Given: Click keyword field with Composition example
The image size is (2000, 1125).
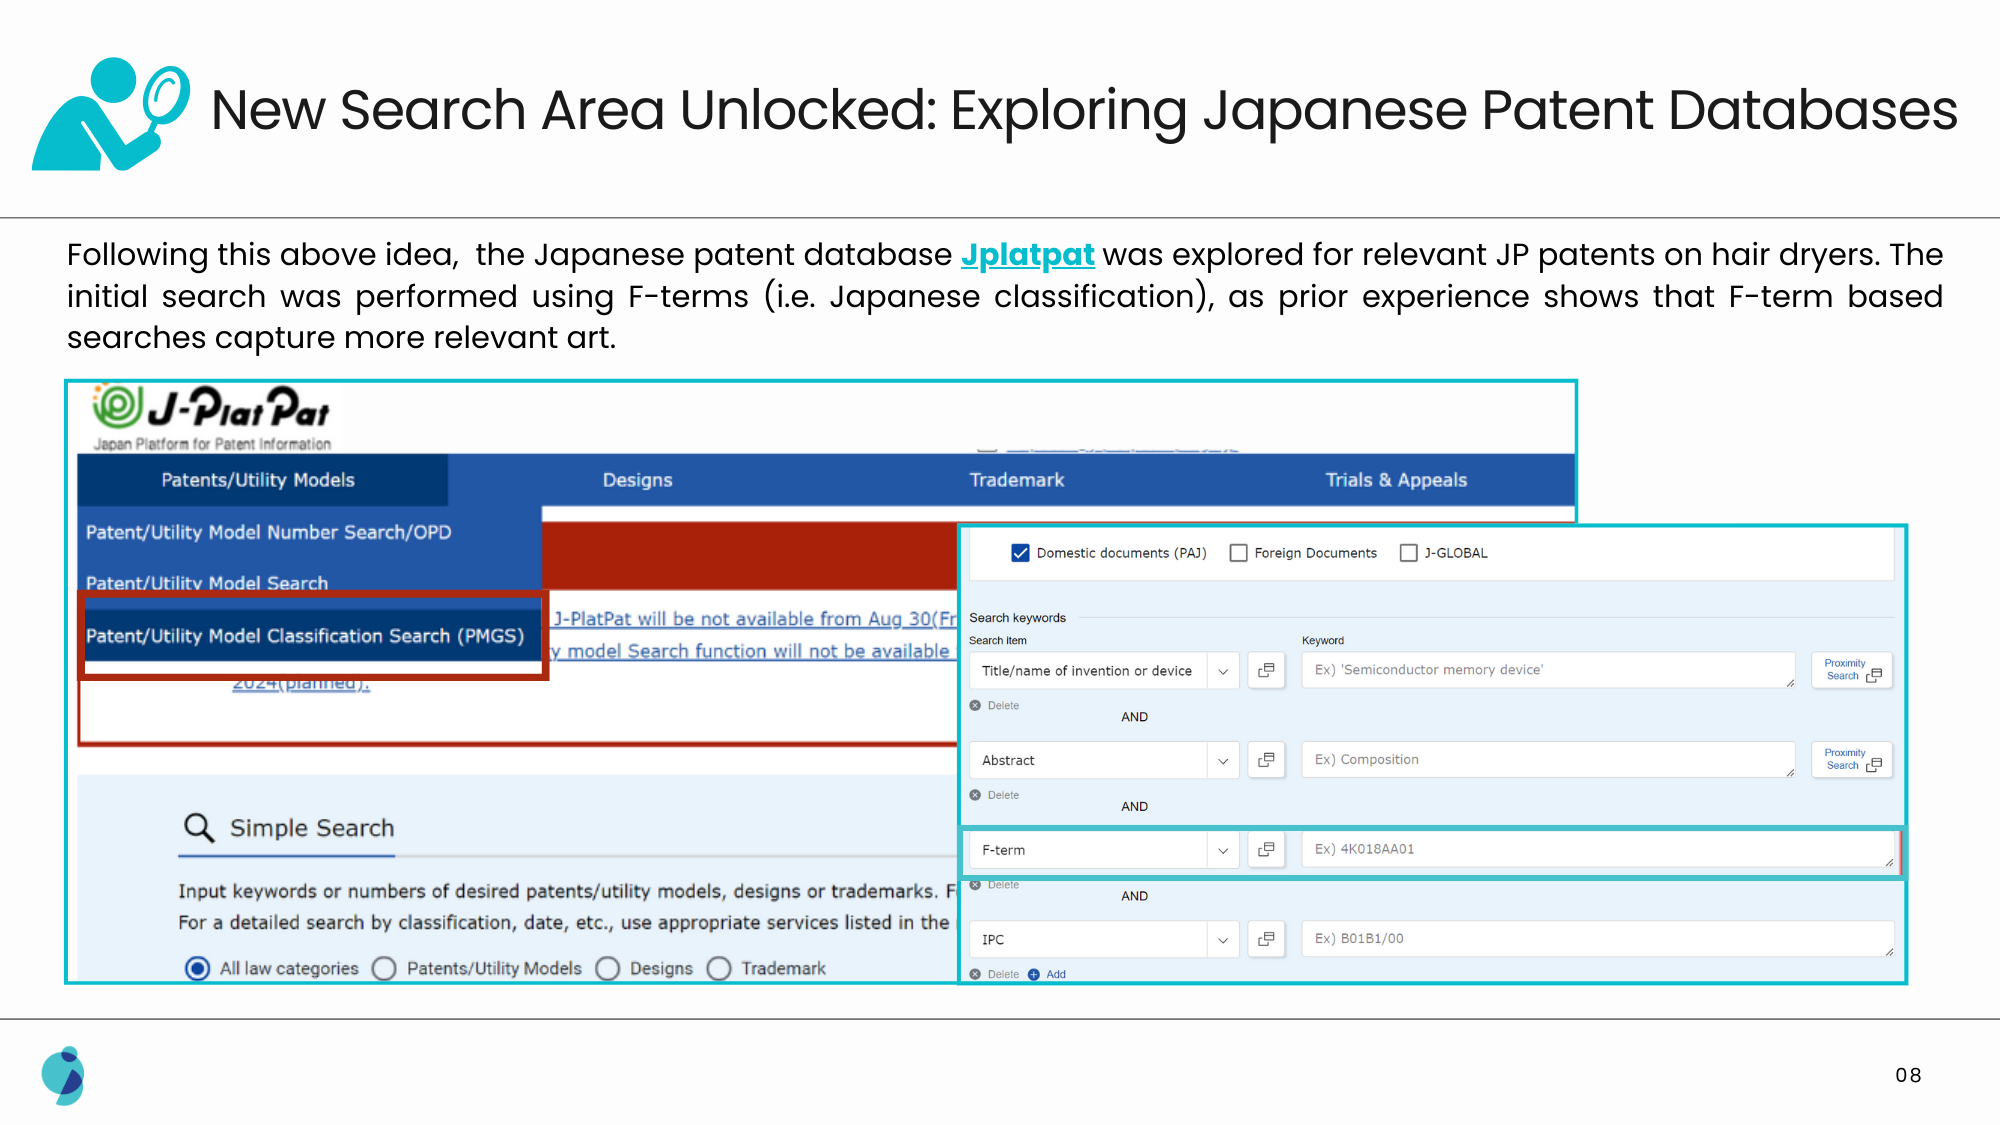Looking at the screenshot, I should click(1548, 760).
